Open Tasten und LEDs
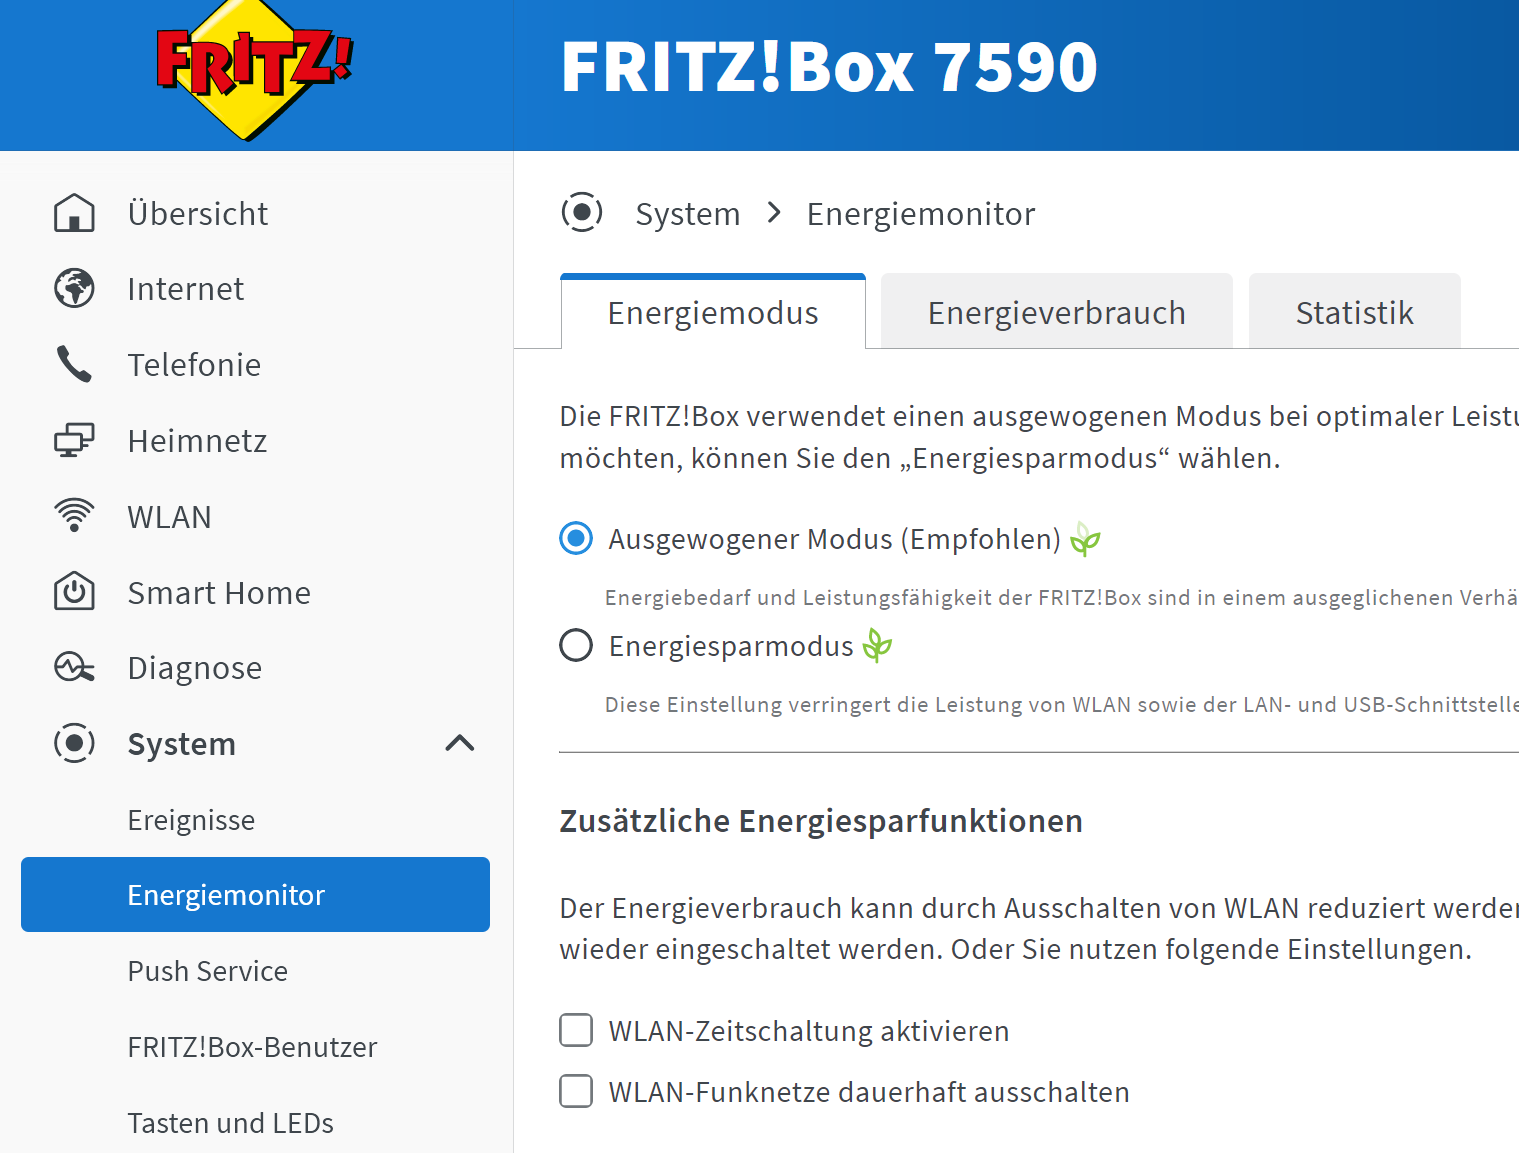The image size is (1519, 1153). click(231, 1123)
